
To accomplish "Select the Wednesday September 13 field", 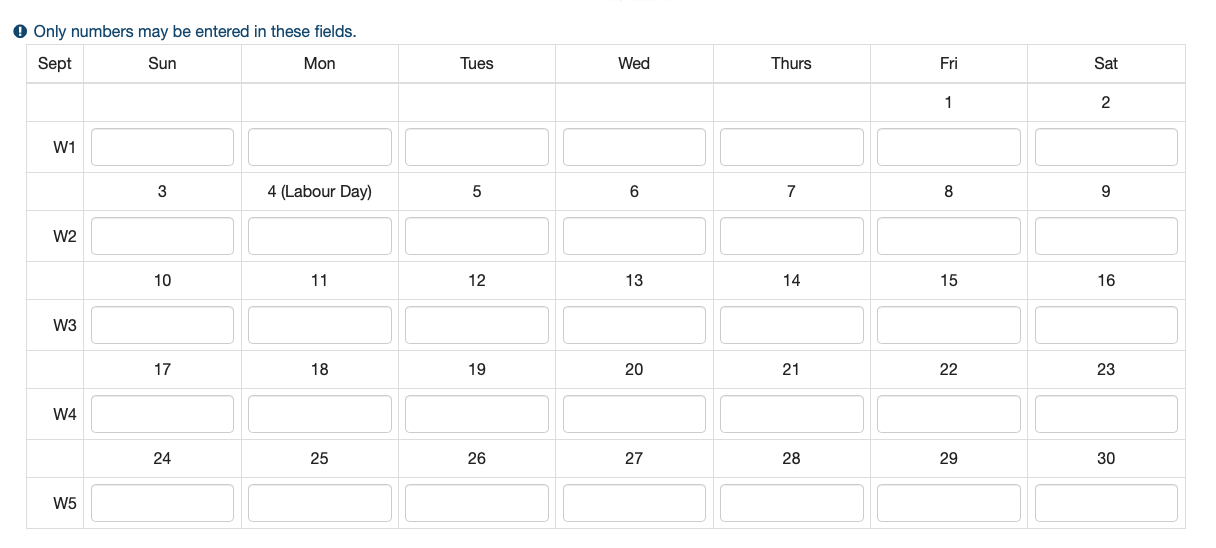I will (x=634, y=325).
